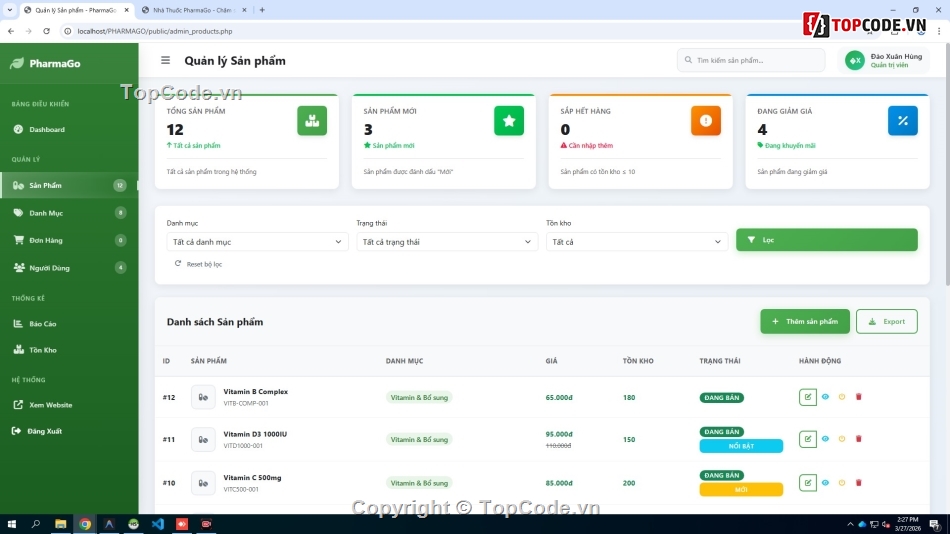This screenshot has height=534, width=950.
Task: Expand the Trạng thái dropdown
Action: click(x=447, y=242)
